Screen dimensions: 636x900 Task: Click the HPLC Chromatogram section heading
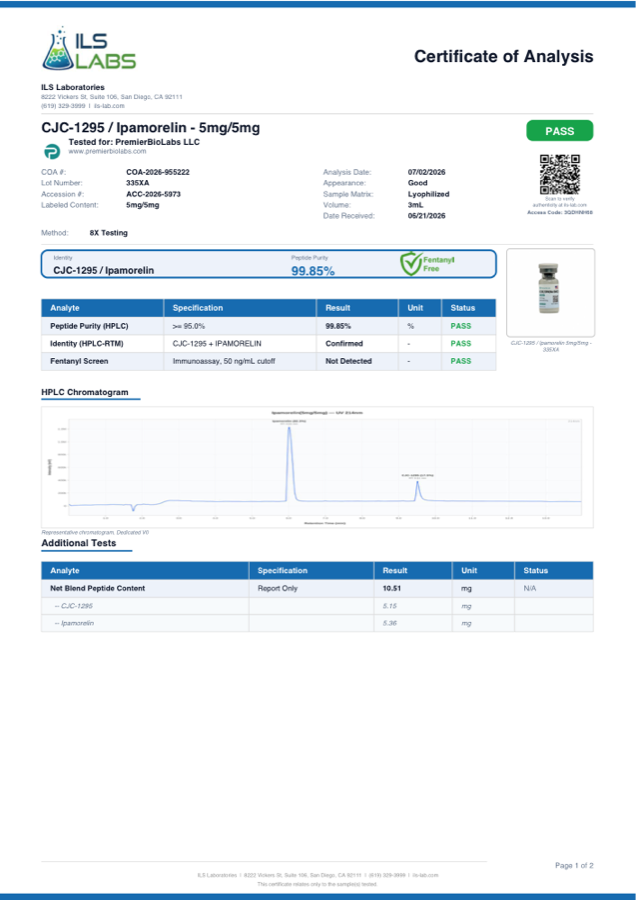point(85,393)
